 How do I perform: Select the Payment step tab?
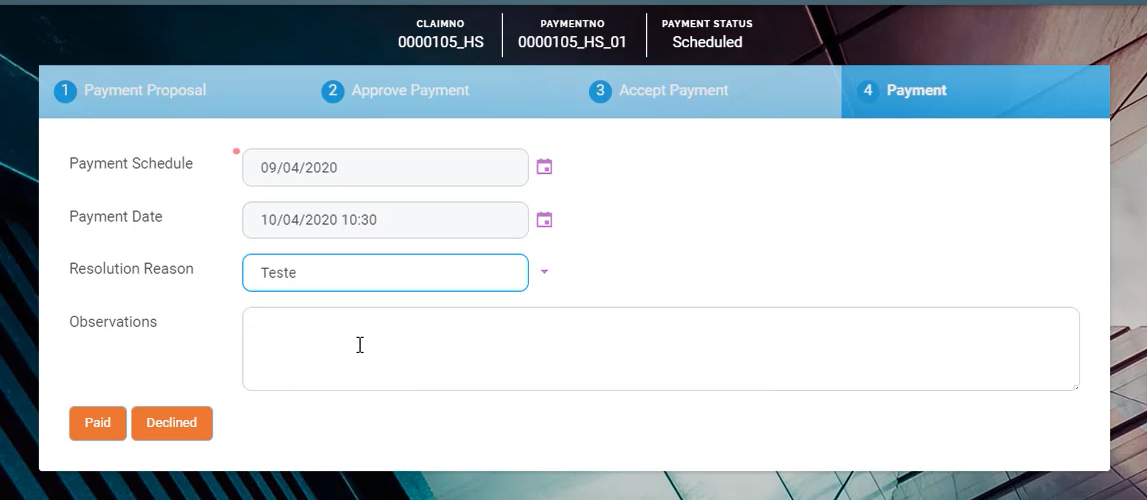point(975,91)
